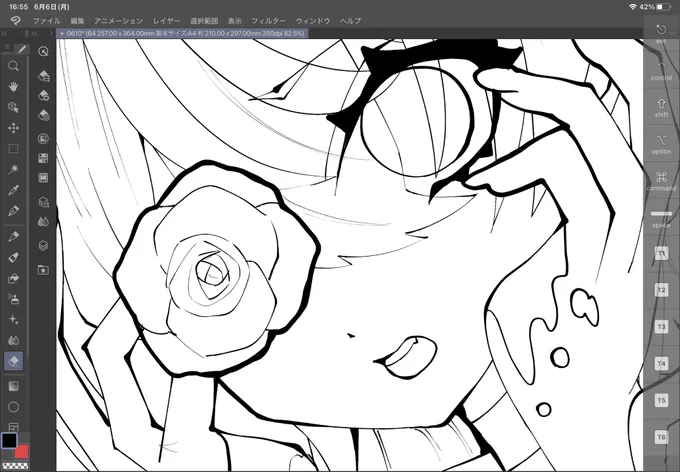This screenshot has width=680, height=472.
Task: Open the Color Wheel palette icon
Action: coord(43,138)
